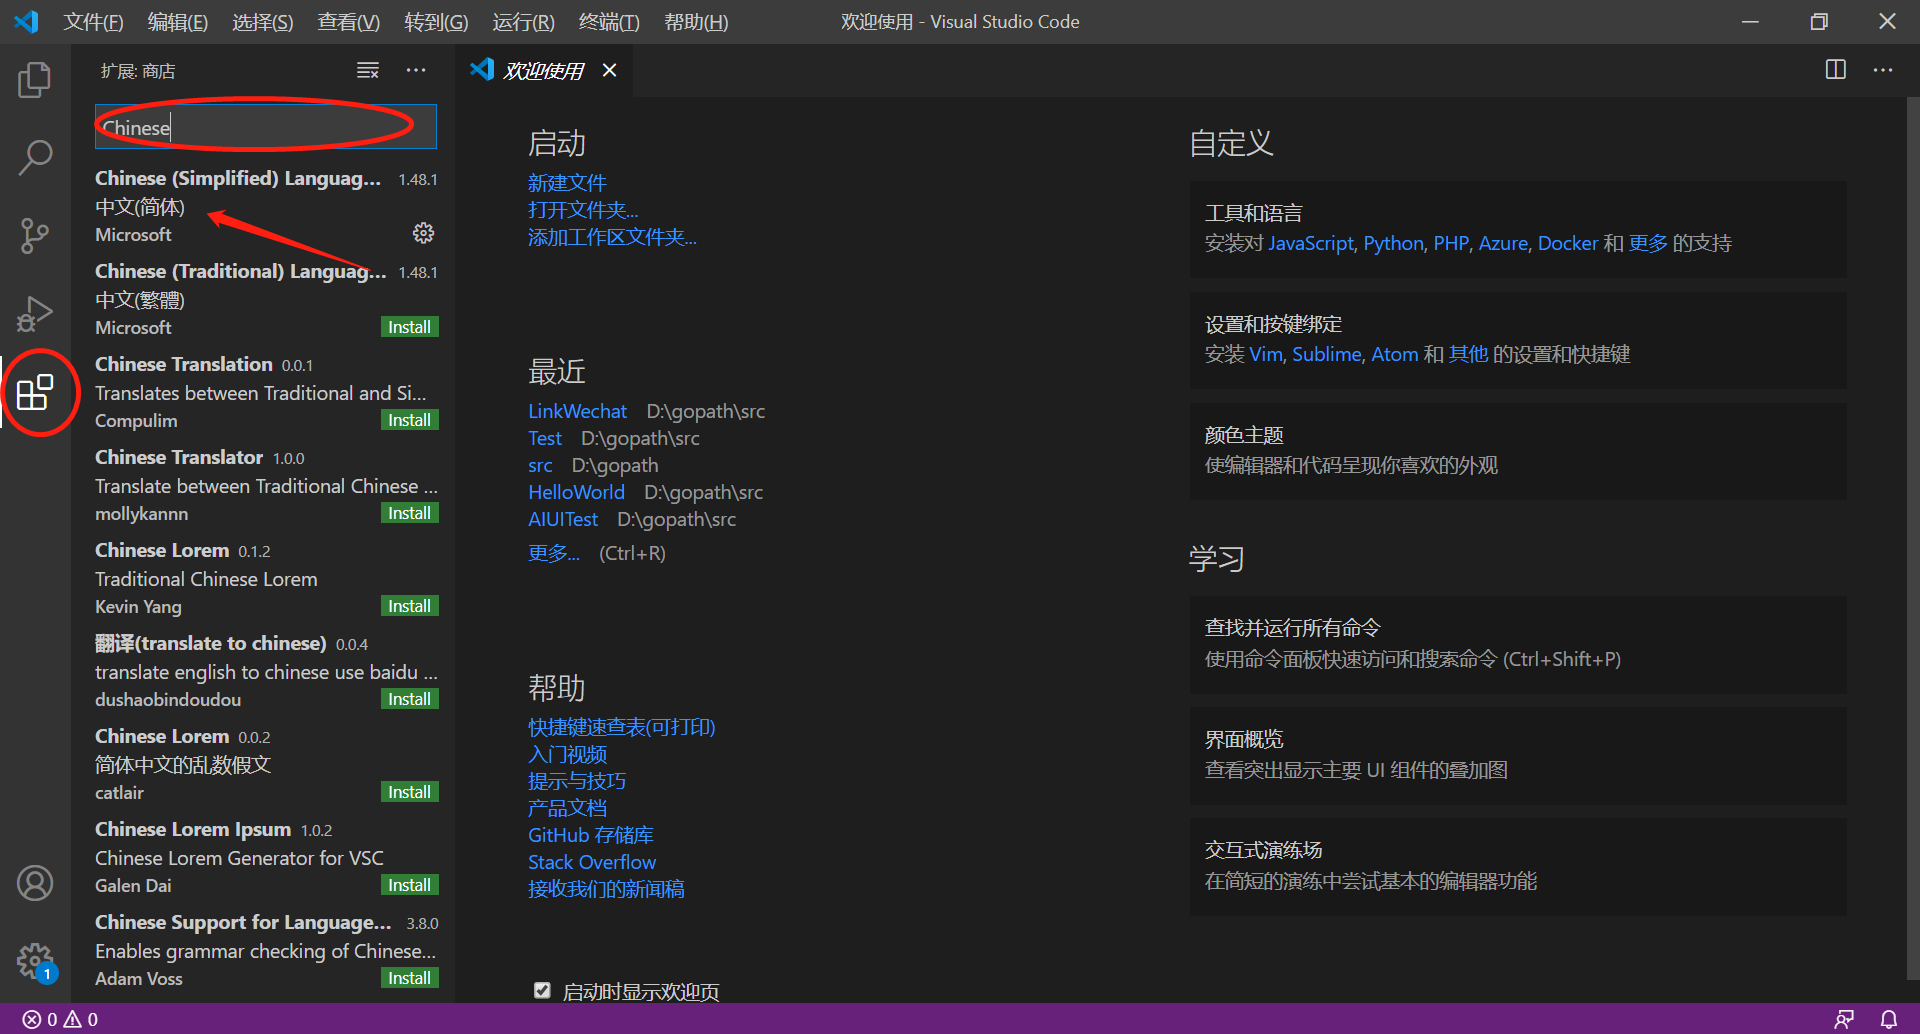
Task: Open 快捷键速查表(可打印) link
Action: (x=622, y=727)
